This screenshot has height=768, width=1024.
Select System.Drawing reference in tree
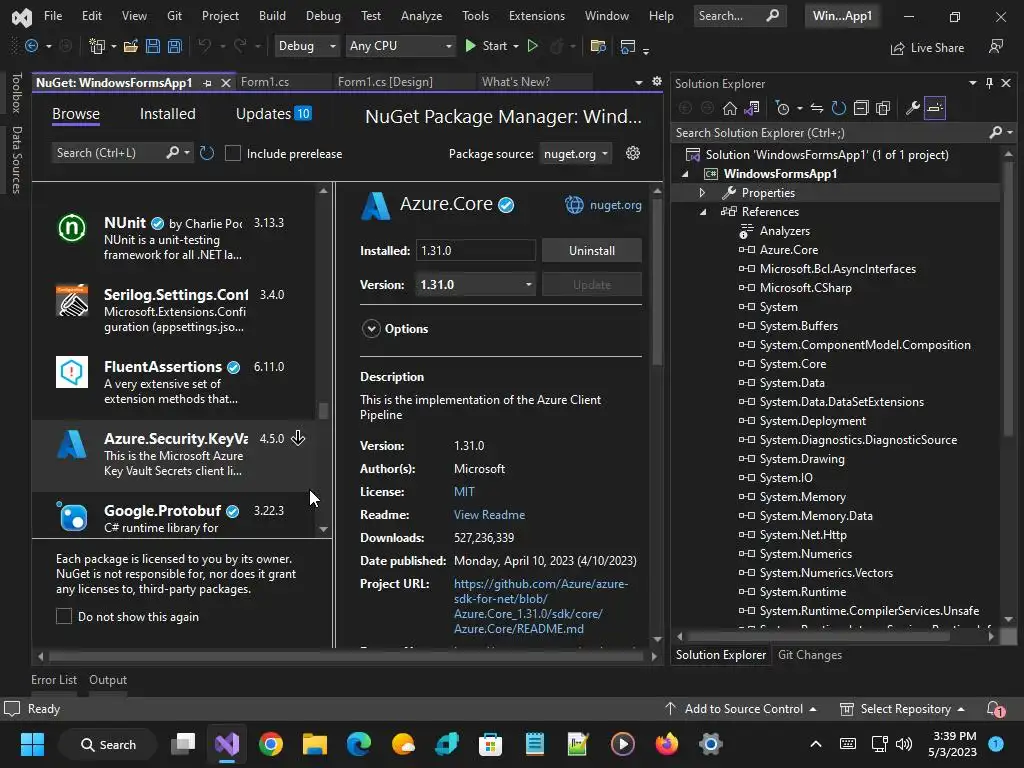(x=802, y=459)
